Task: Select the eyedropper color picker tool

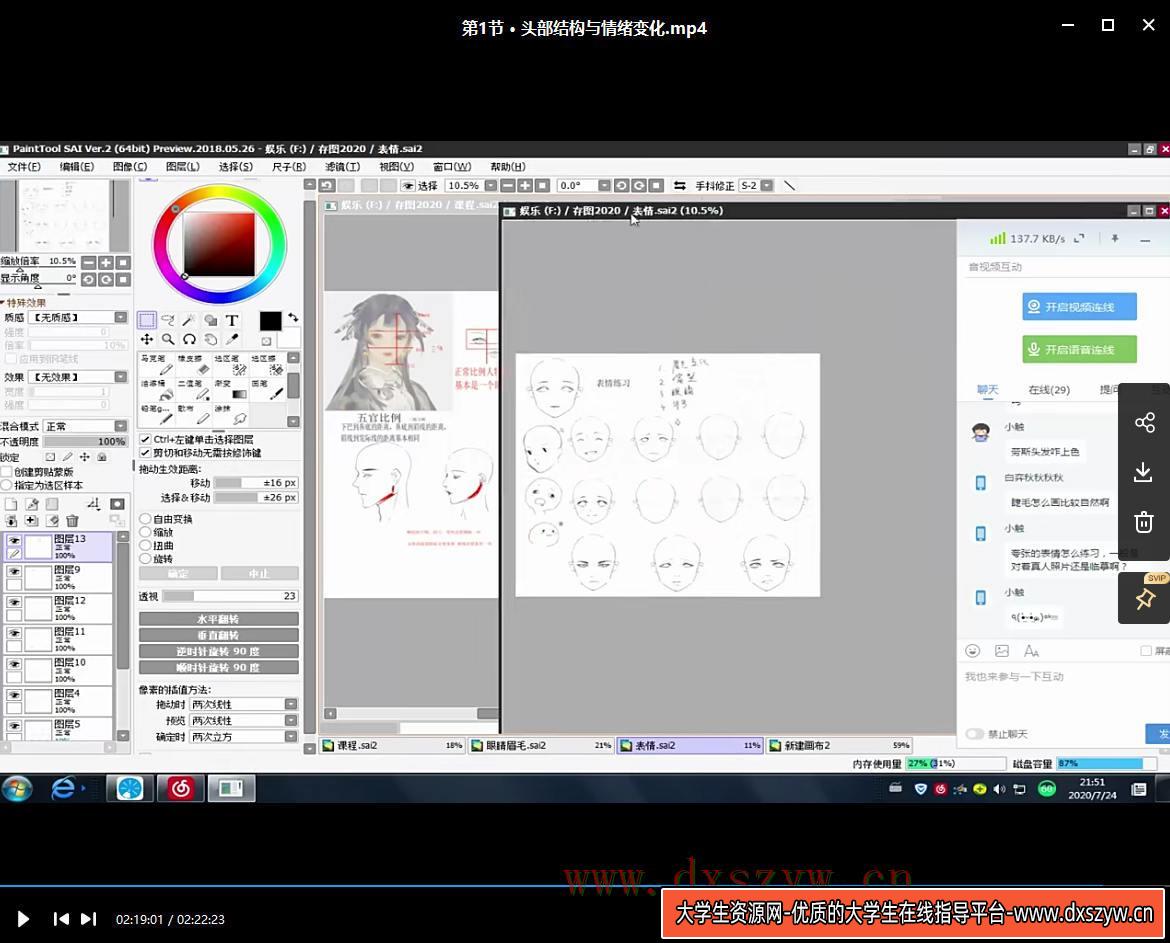Action: click(x=232, y=339)
